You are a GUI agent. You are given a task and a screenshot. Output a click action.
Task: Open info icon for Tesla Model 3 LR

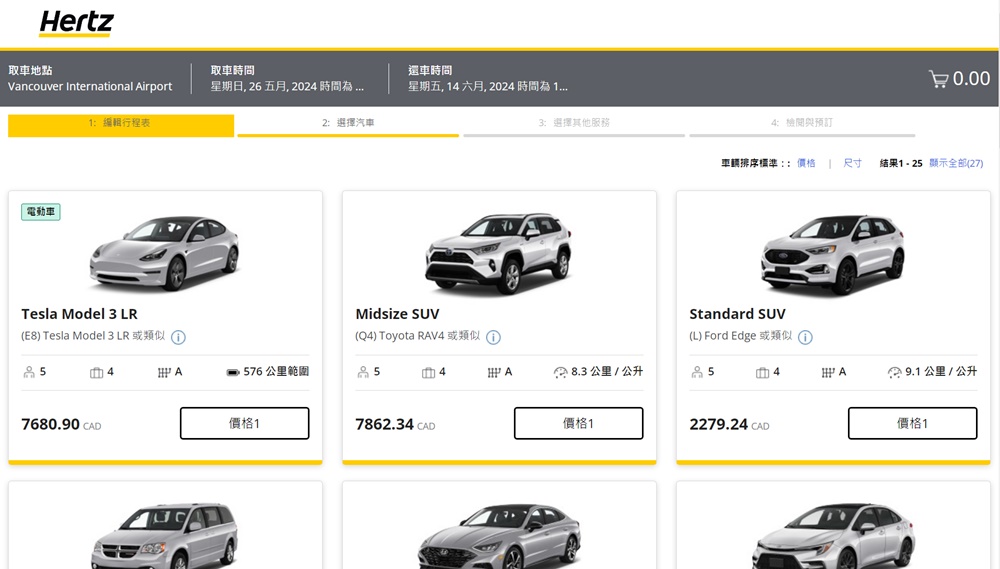click(x=179, y=337)
